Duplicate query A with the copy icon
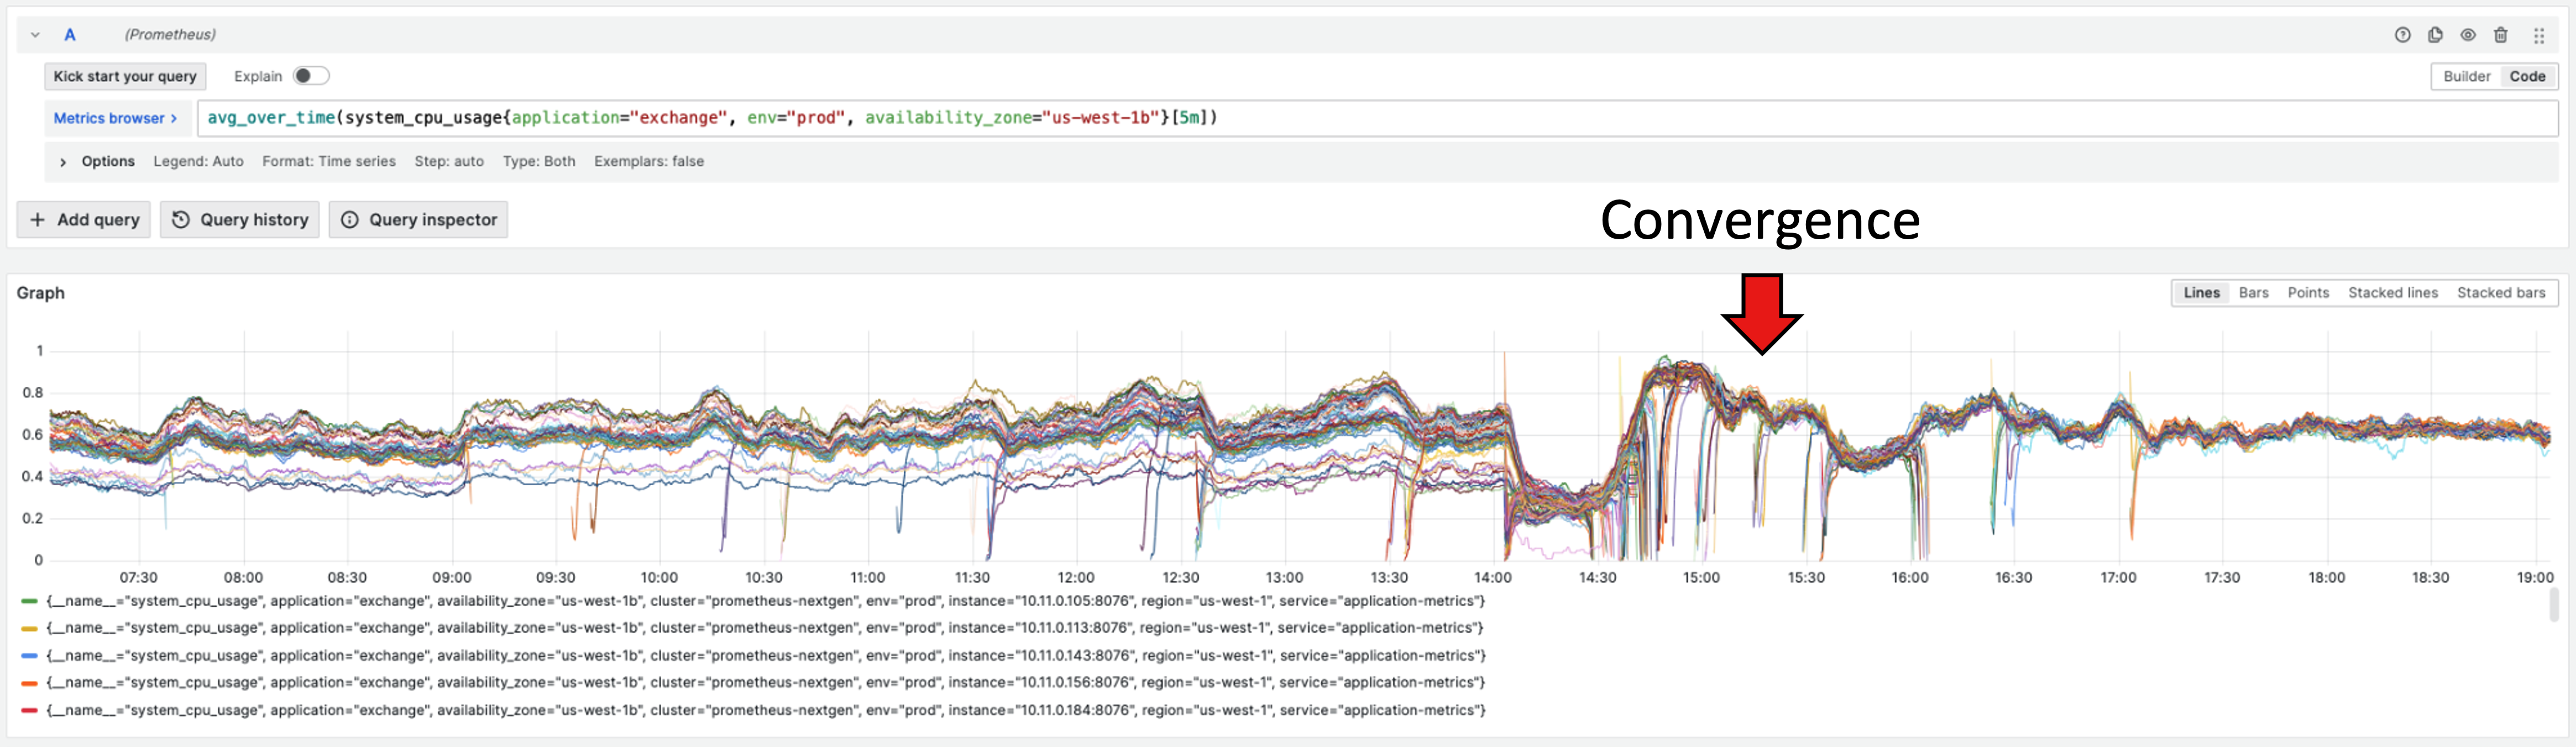The image size is (2576, 747). click(2435, 35)
